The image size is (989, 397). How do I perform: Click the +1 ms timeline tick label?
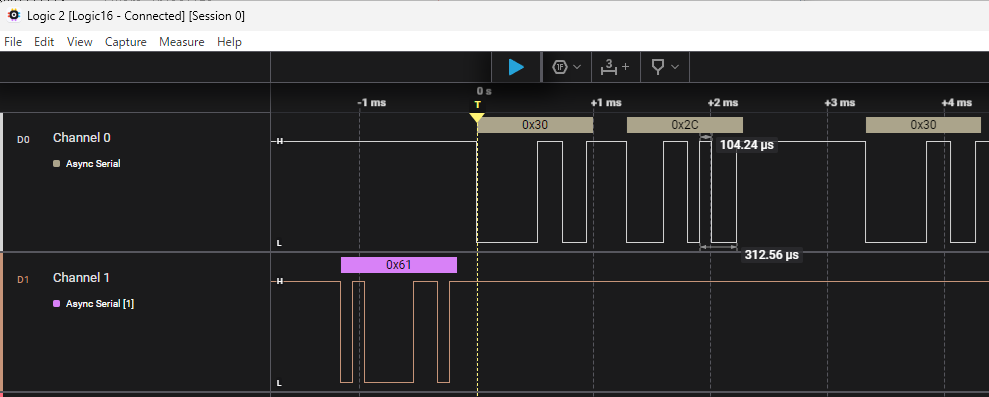coord(606,102)
